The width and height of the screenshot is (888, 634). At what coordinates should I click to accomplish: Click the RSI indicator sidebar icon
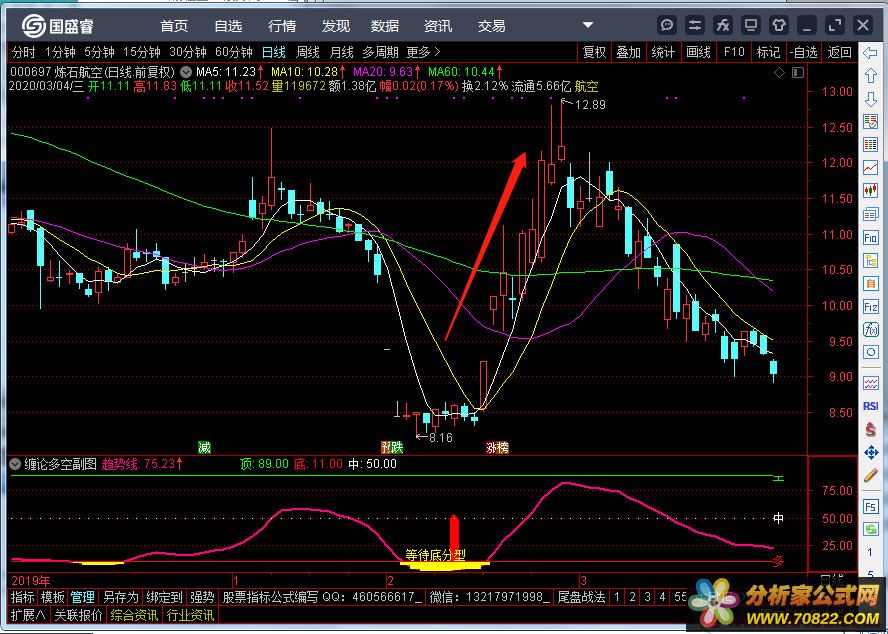pos(870,407)
